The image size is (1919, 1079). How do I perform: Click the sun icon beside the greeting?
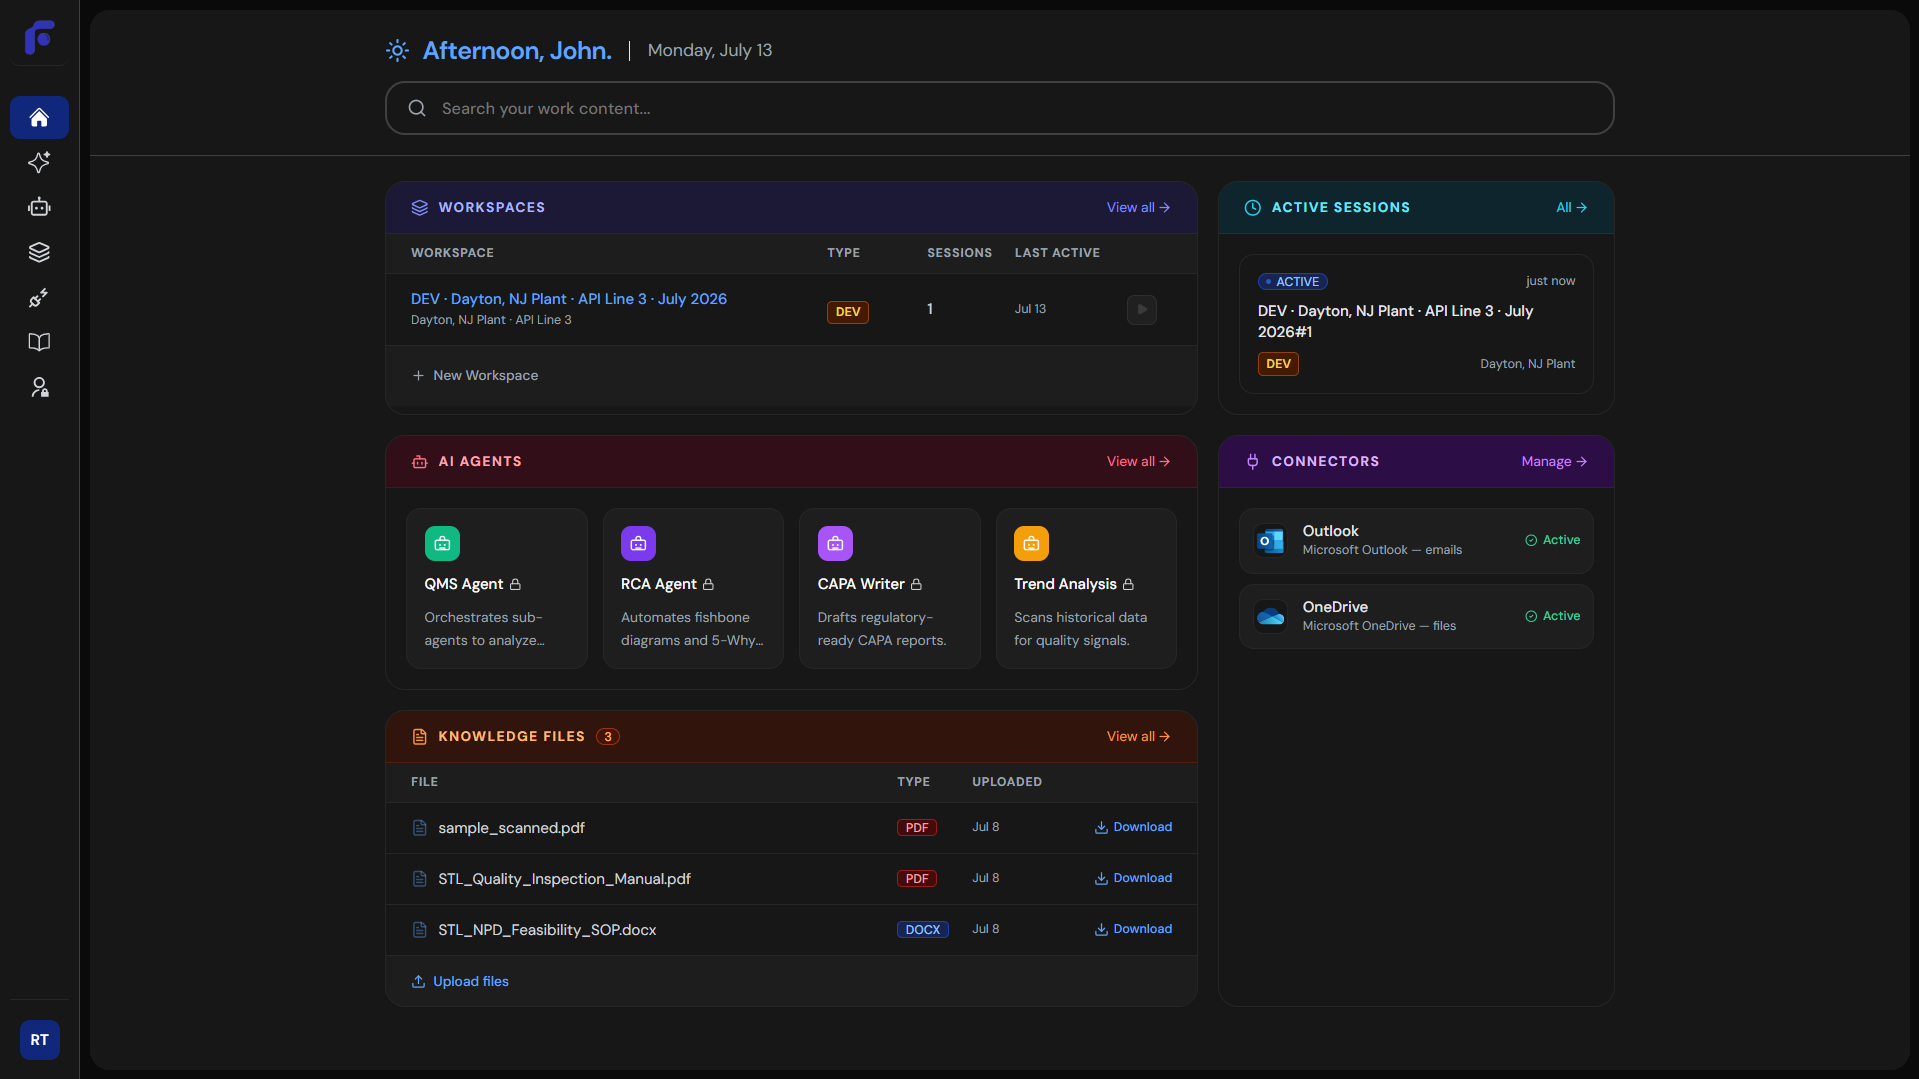[x=397, y=51]
